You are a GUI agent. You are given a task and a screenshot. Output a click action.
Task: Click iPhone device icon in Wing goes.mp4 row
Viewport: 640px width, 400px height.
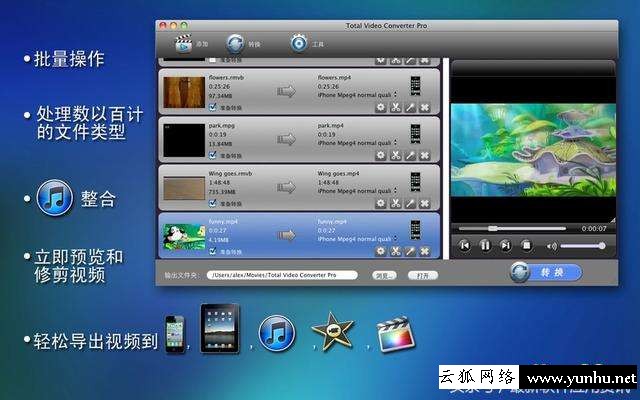(416, 182)
